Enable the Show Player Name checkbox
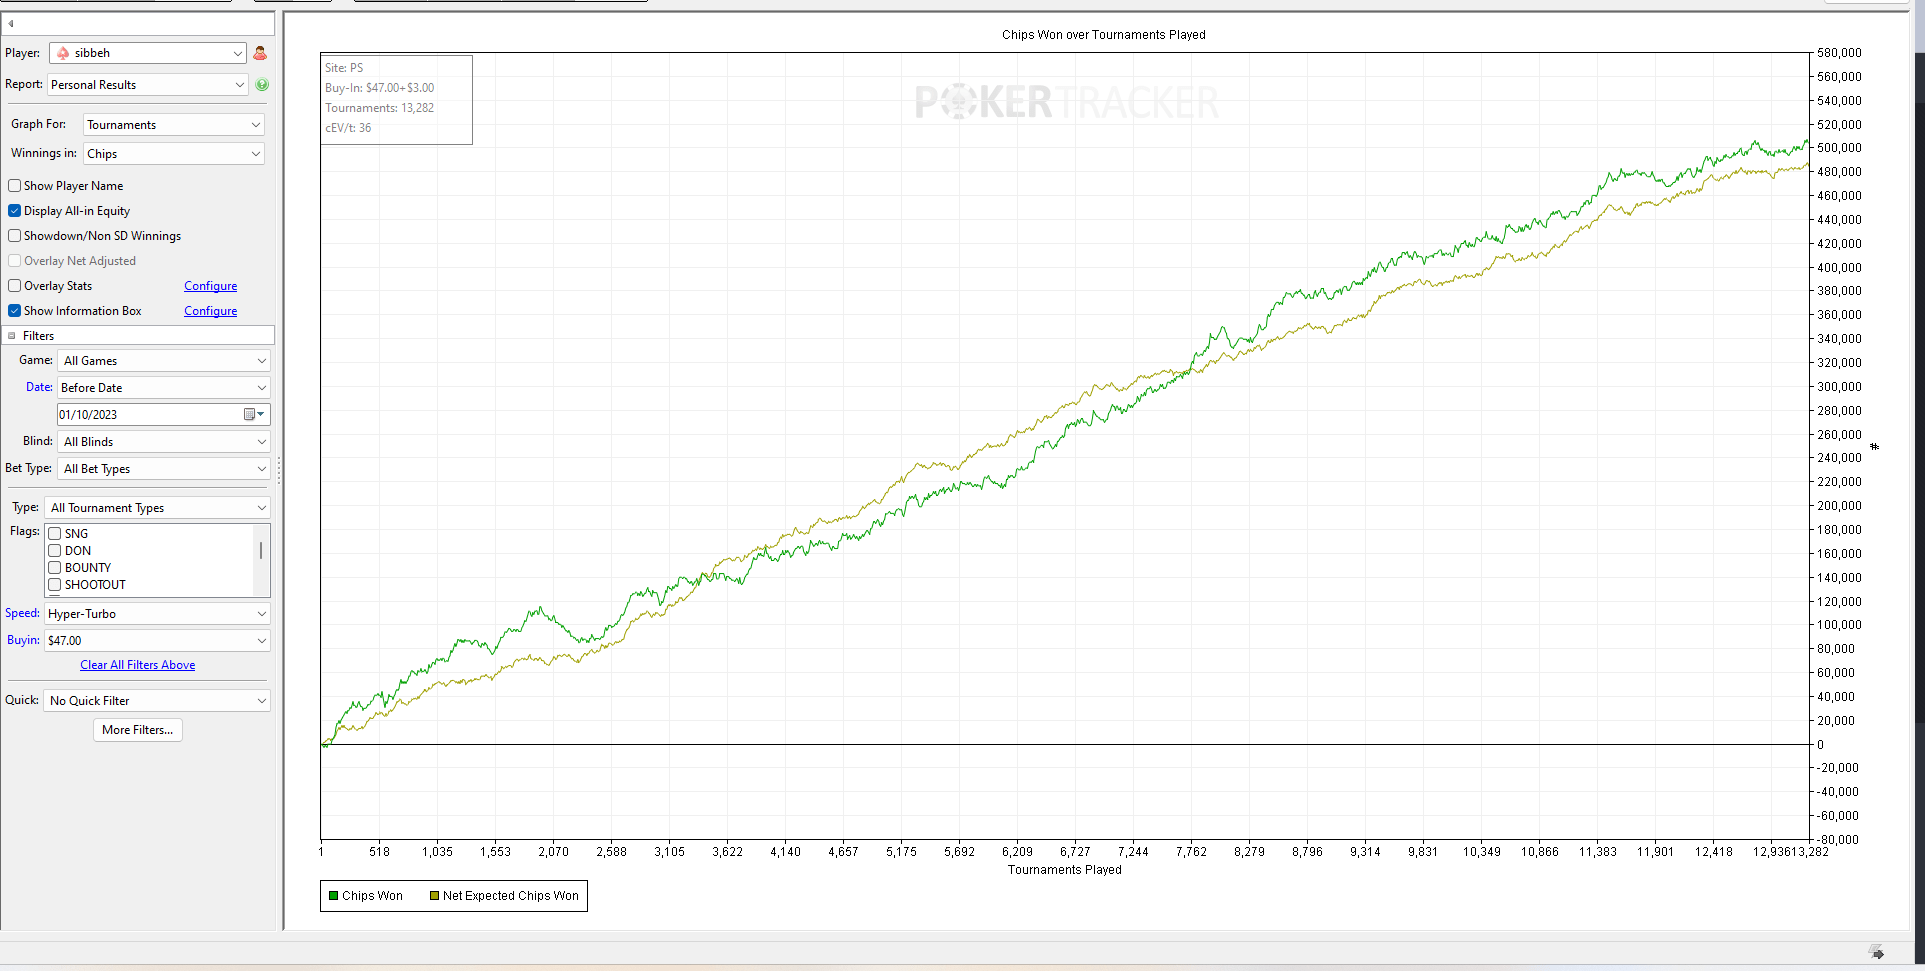The width and height of the screenshot is (1925, 971). coord(15,186)
